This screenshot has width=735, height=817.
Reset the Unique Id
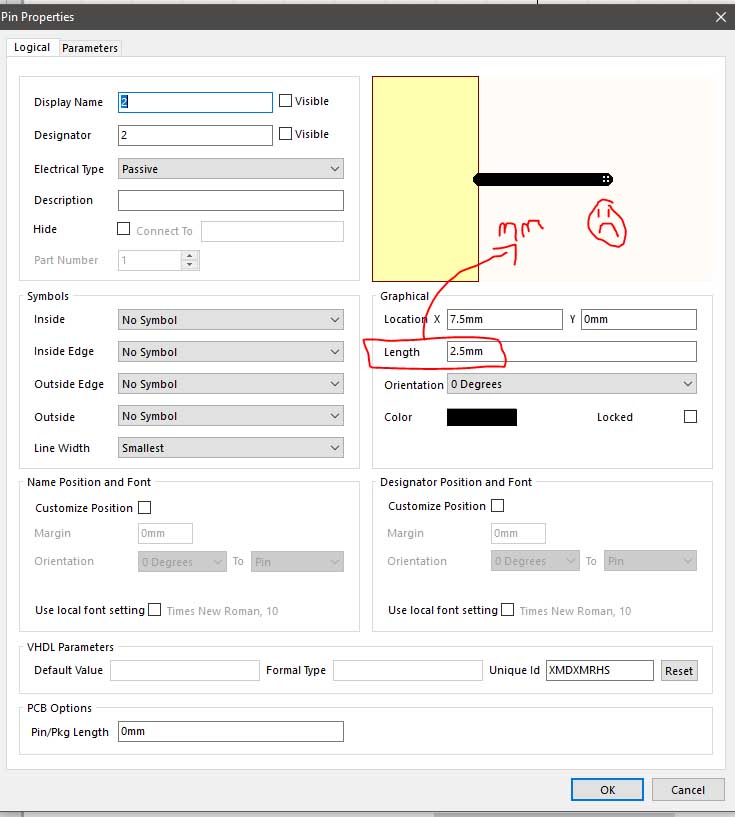[x=679, y=671]
